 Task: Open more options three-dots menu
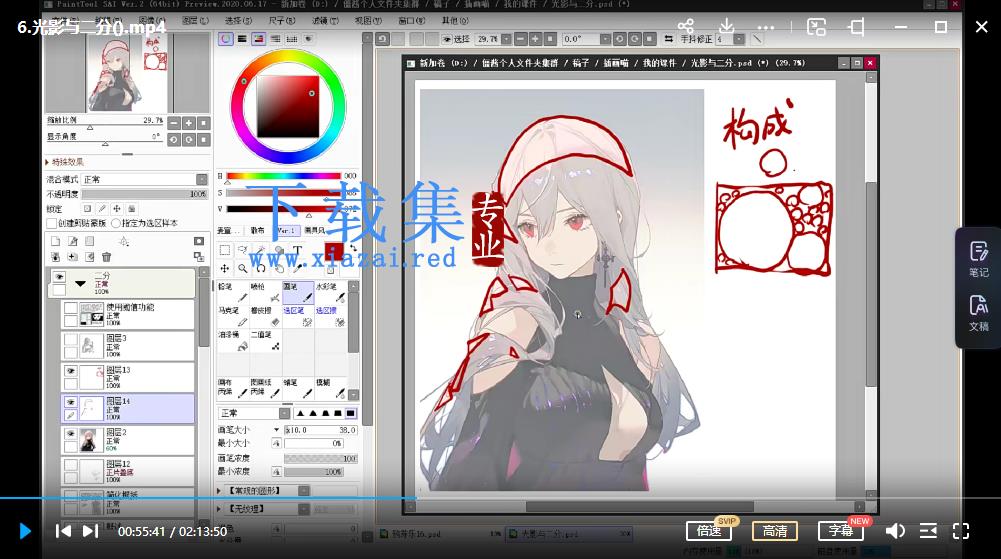point(765,27)
